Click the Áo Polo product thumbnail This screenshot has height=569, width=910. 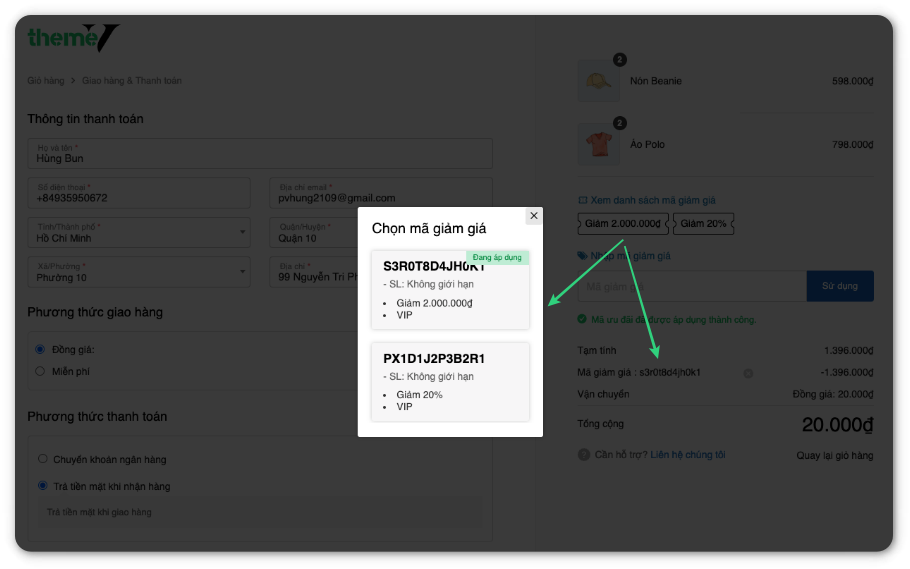[598, 144]
